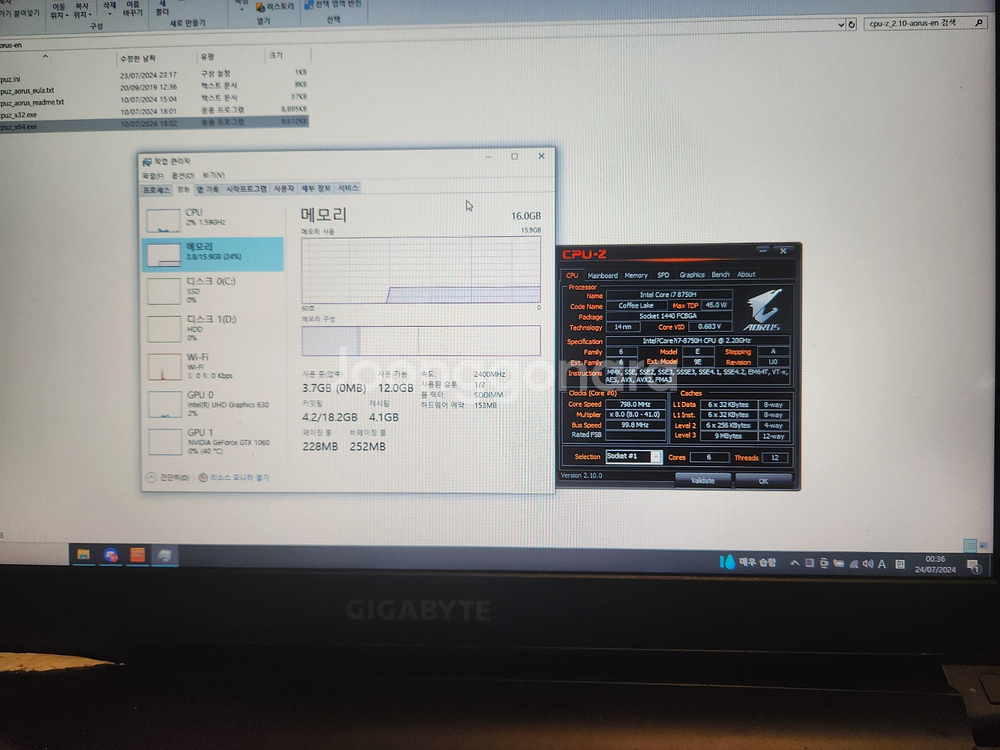Open the 삭제 (delete) dropdown in ribbon

[x=109, y=8]
